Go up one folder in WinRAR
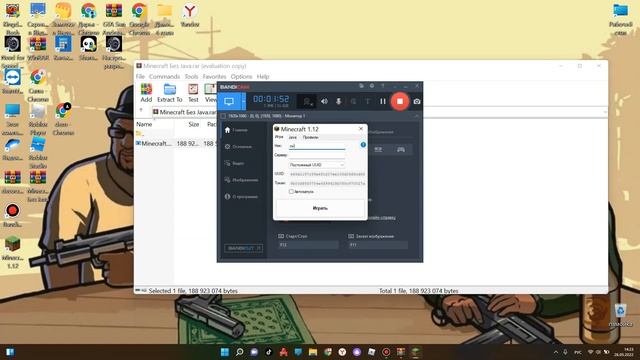 [141, 111]
